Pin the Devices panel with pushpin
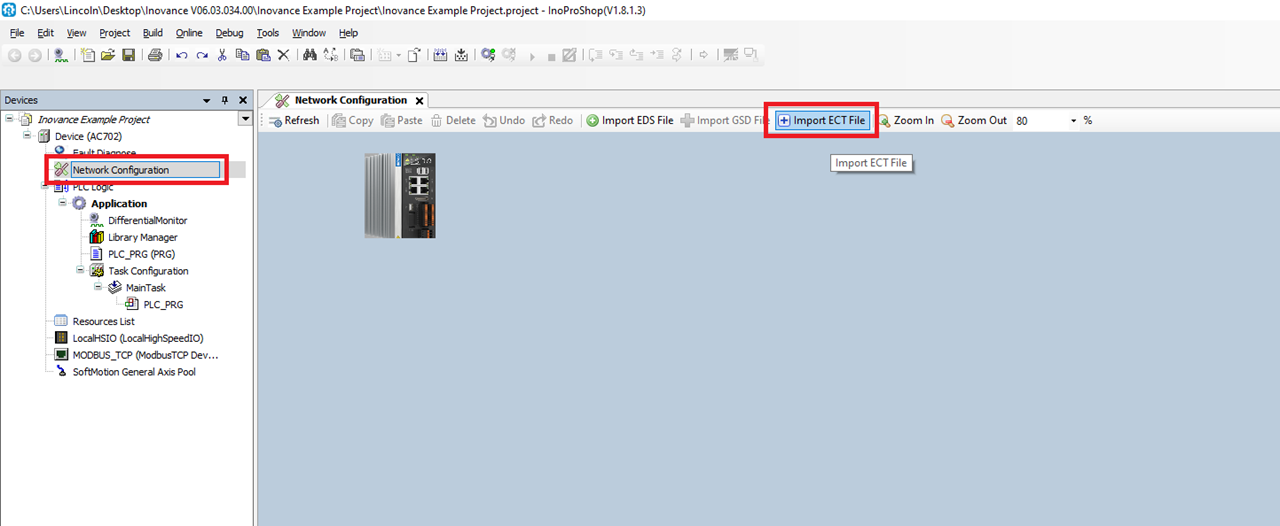The height and width of the screenshot is (526, 1280). click(x=225, y=100)
